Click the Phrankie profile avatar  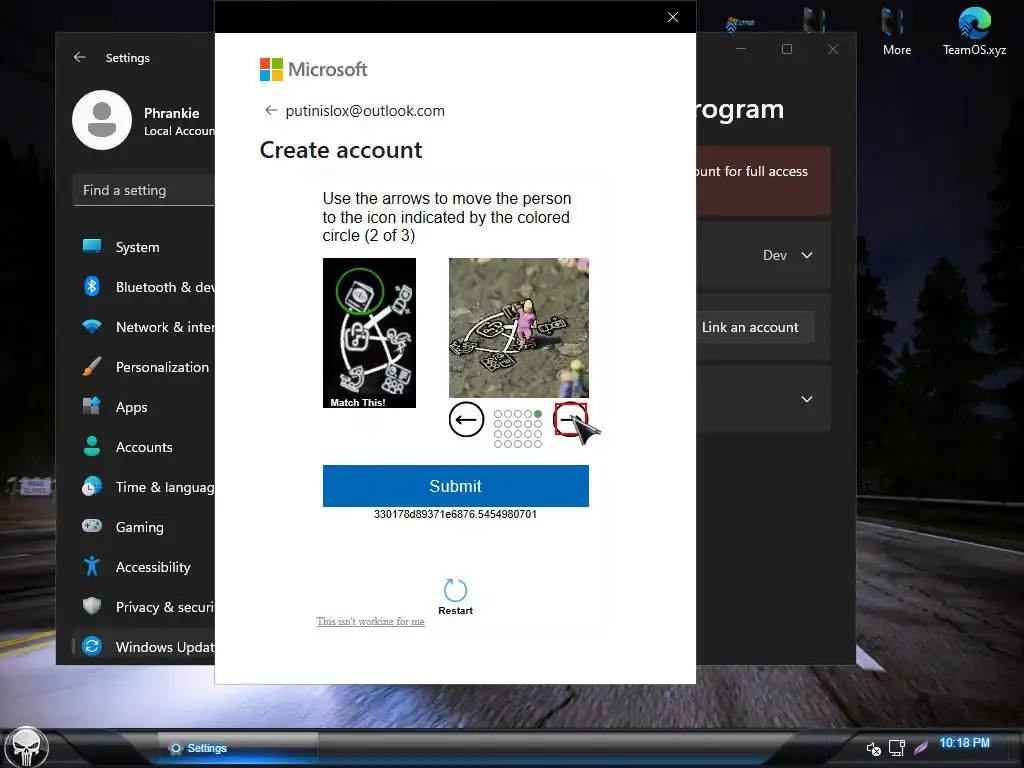pos(102,120)
